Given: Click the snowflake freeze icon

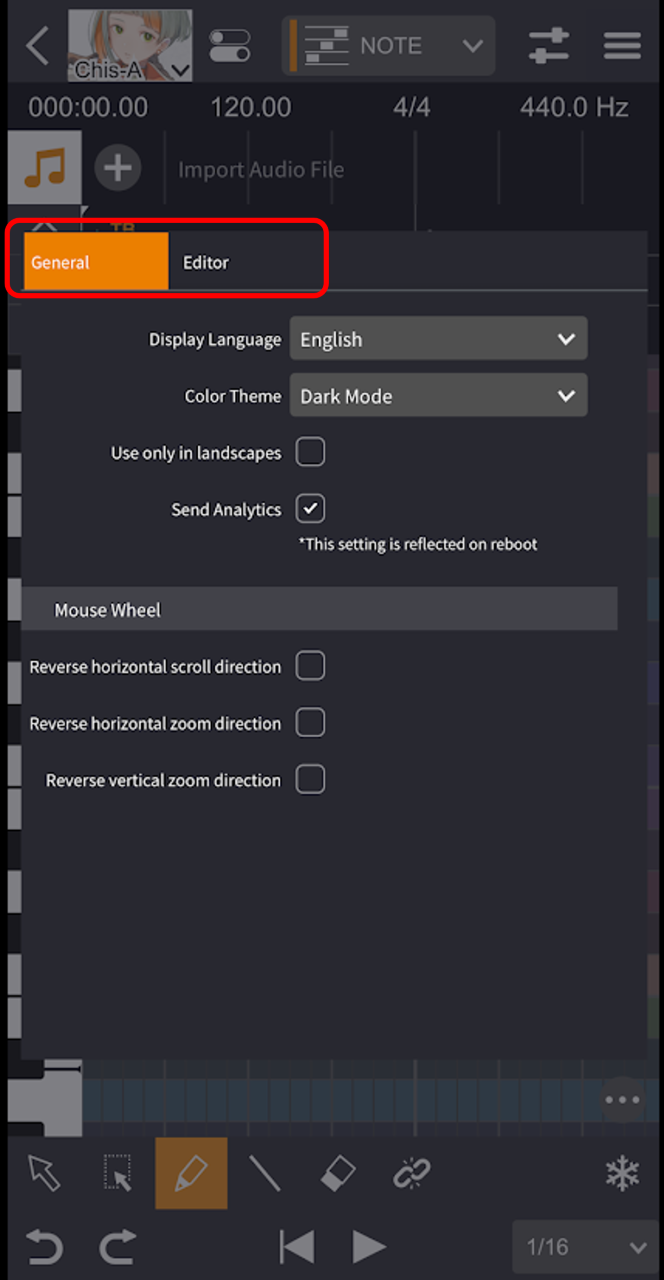Looking at the screenshot, I should (x=622, y=1174).
